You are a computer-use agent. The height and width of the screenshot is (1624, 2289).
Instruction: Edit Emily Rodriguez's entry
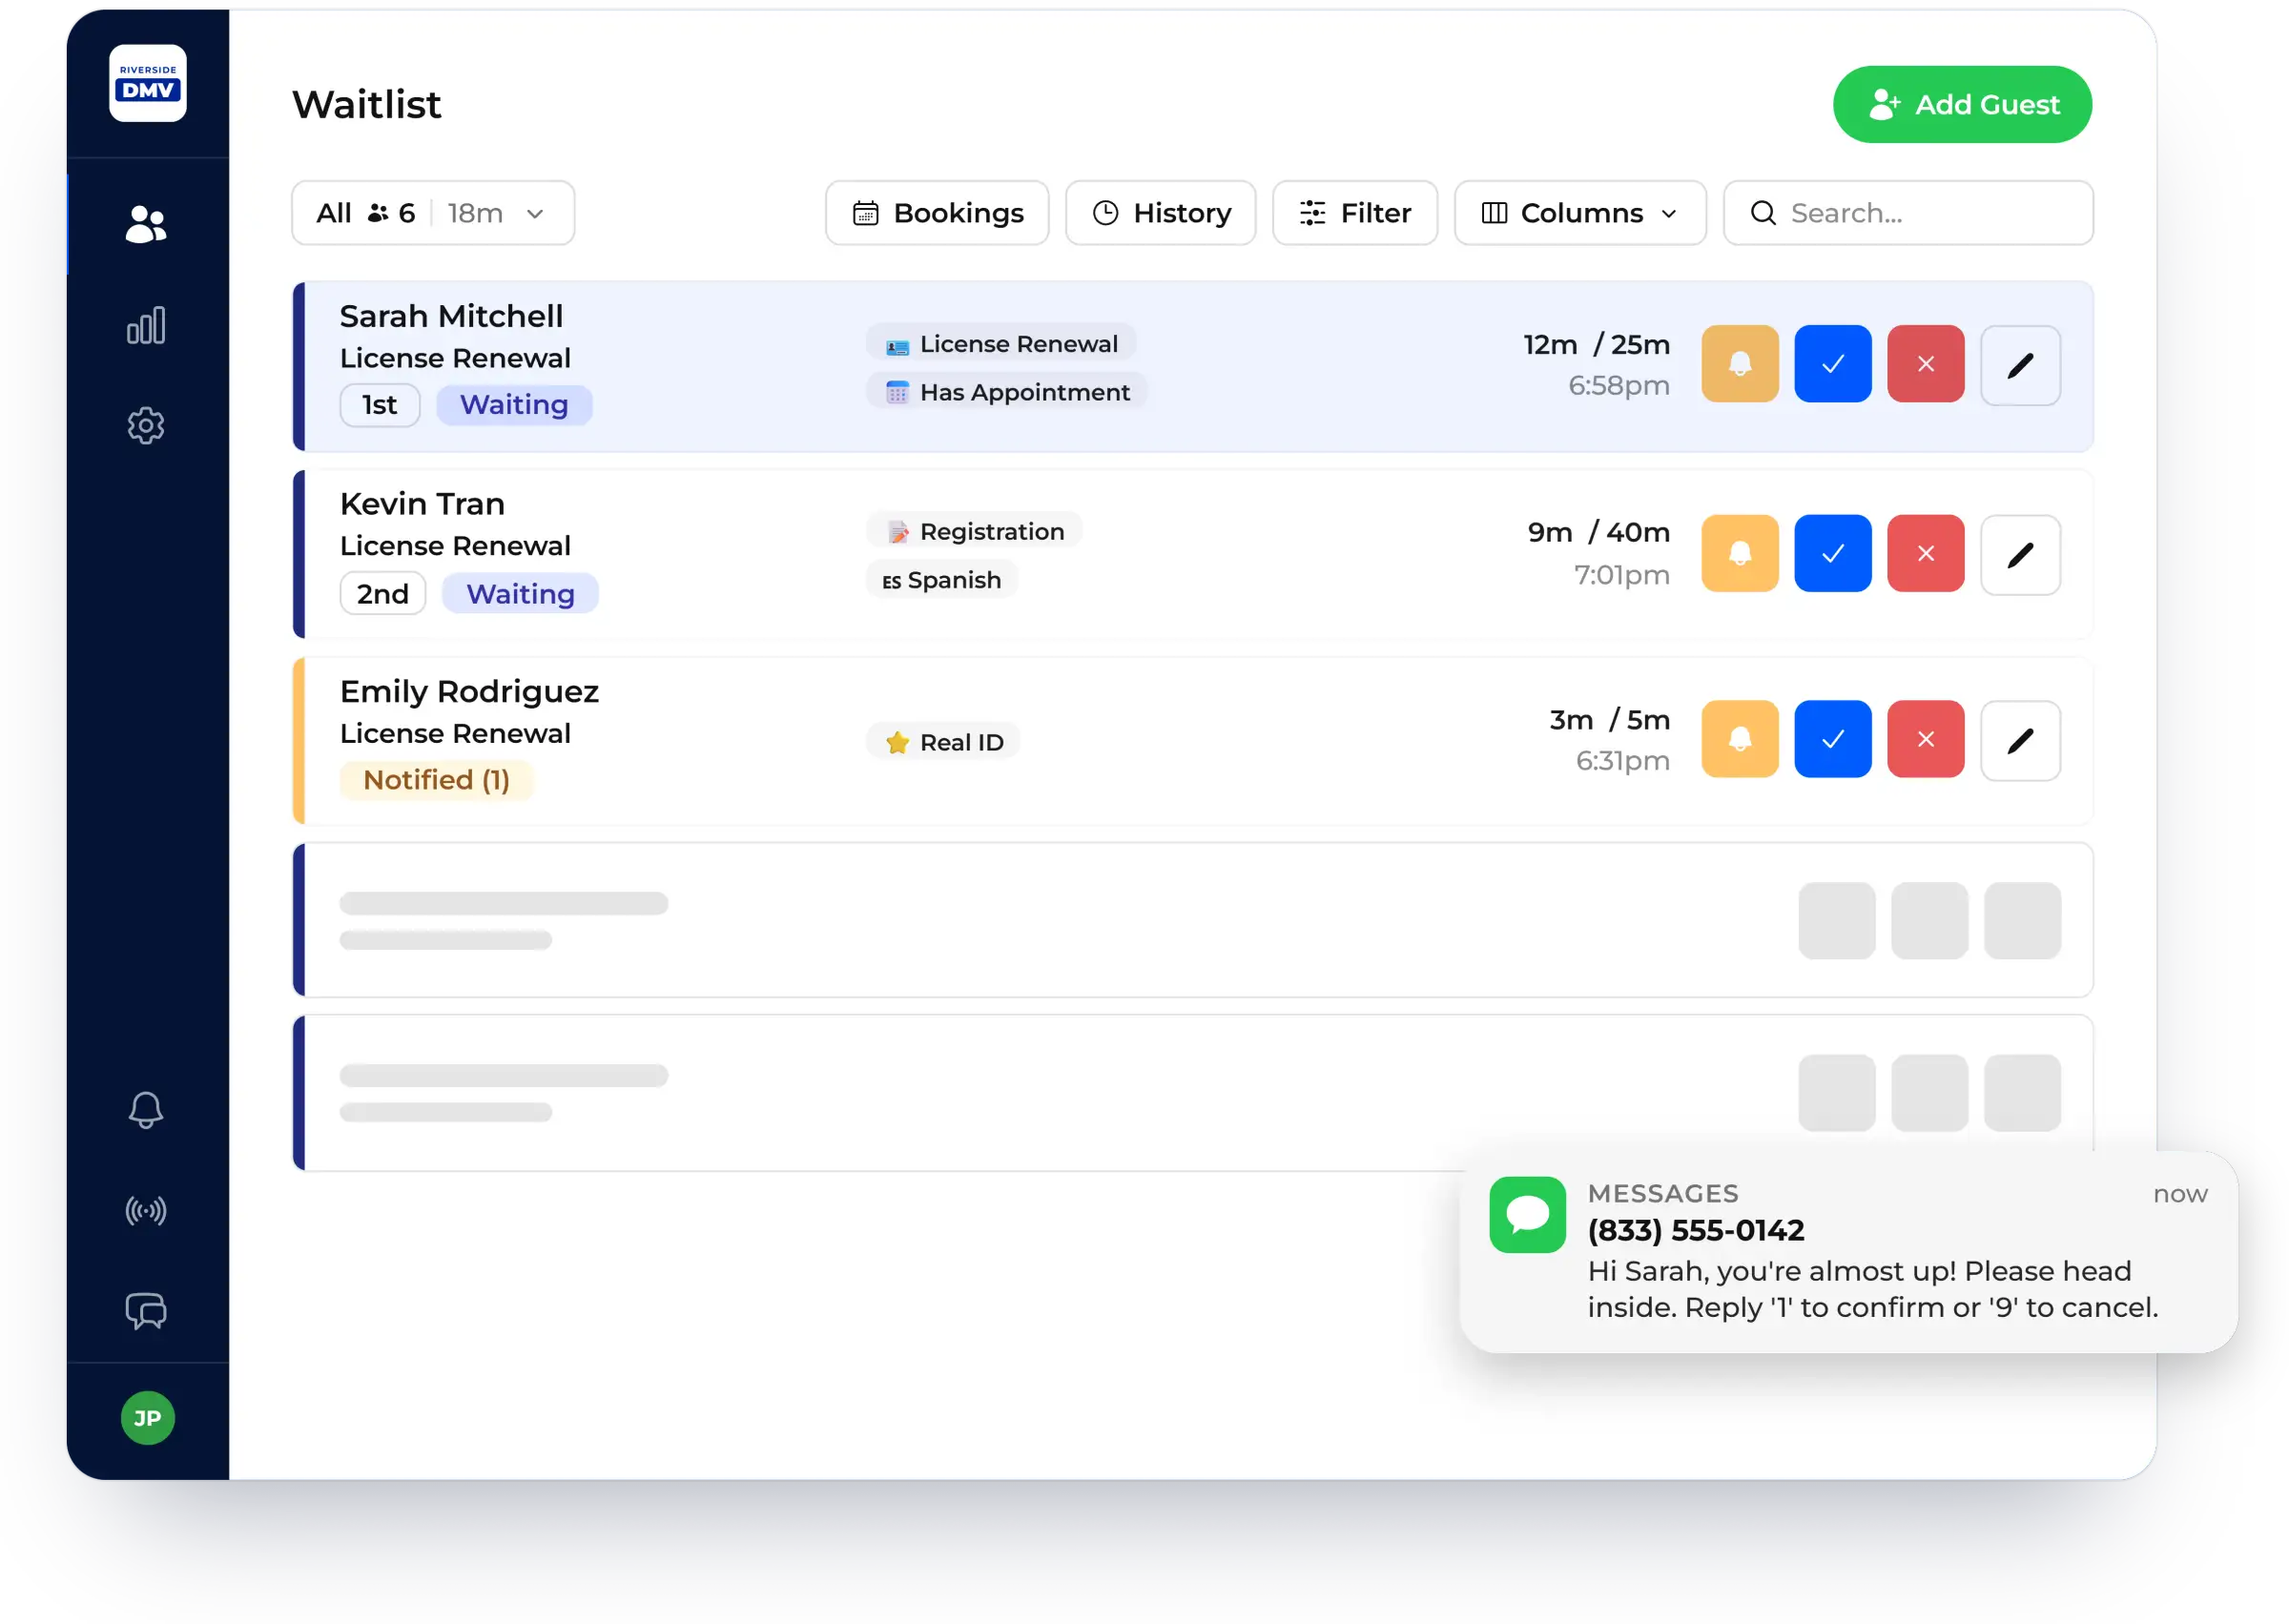2021,741
